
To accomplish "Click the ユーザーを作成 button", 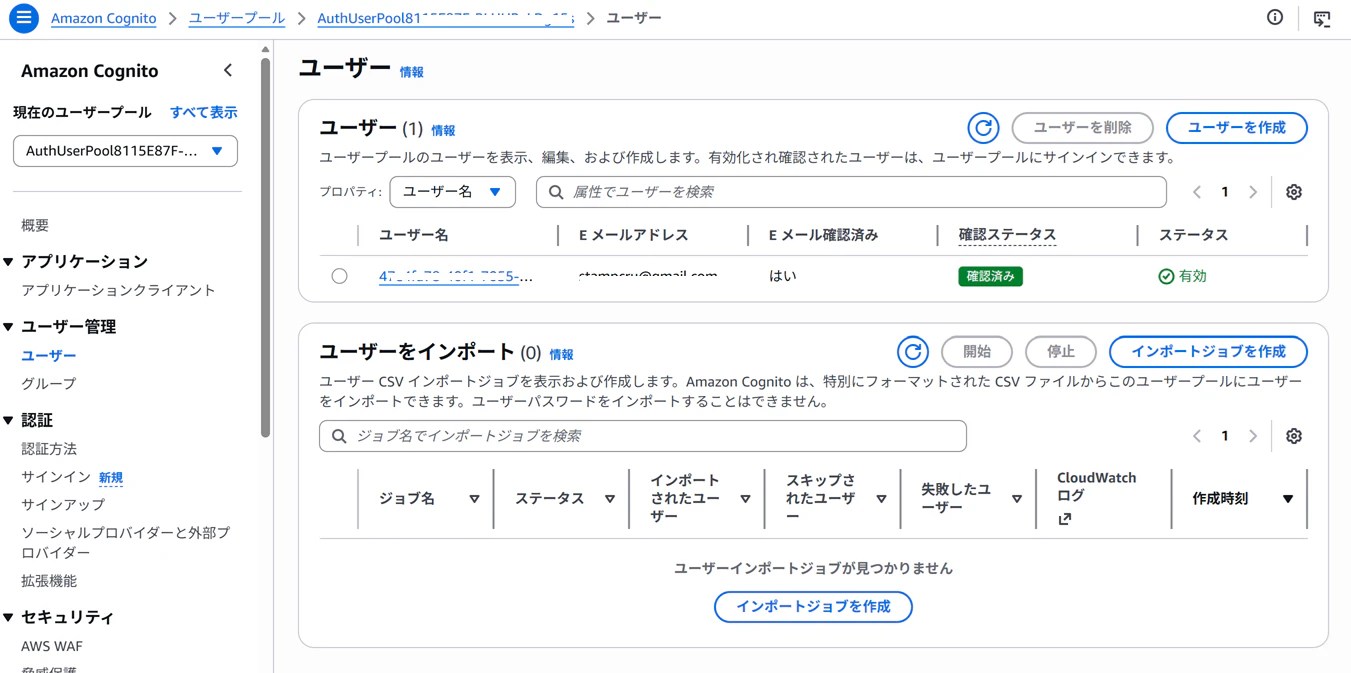I will [x=1236, y=128].
